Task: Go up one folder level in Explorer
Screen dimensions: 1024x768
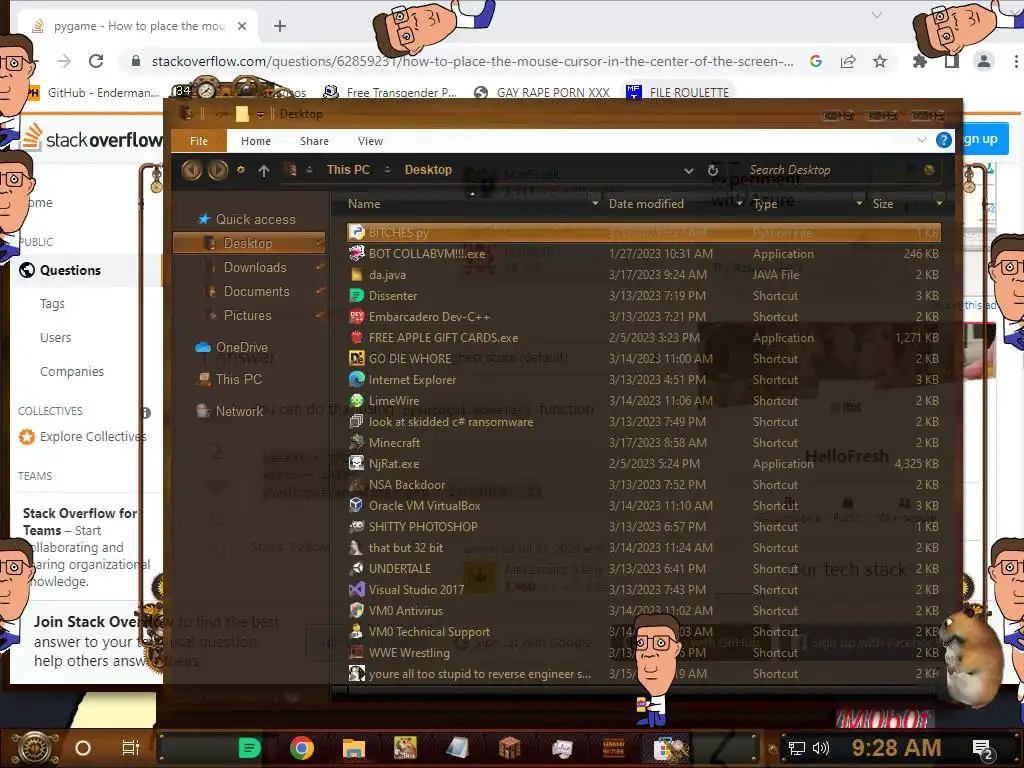Action: point(264,170)
